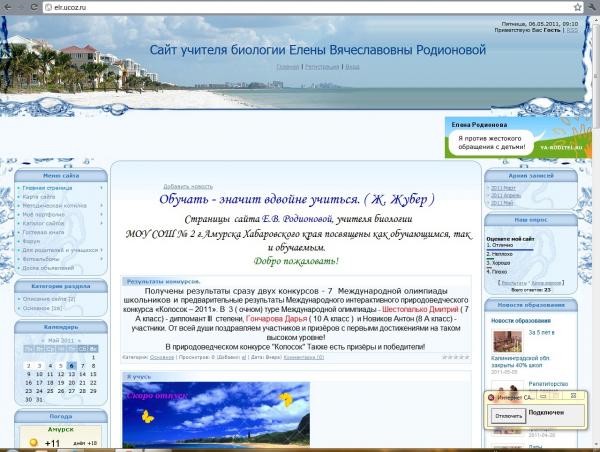Open Моё портфолио menu item
600x452 pixels.
click(43, 214)
